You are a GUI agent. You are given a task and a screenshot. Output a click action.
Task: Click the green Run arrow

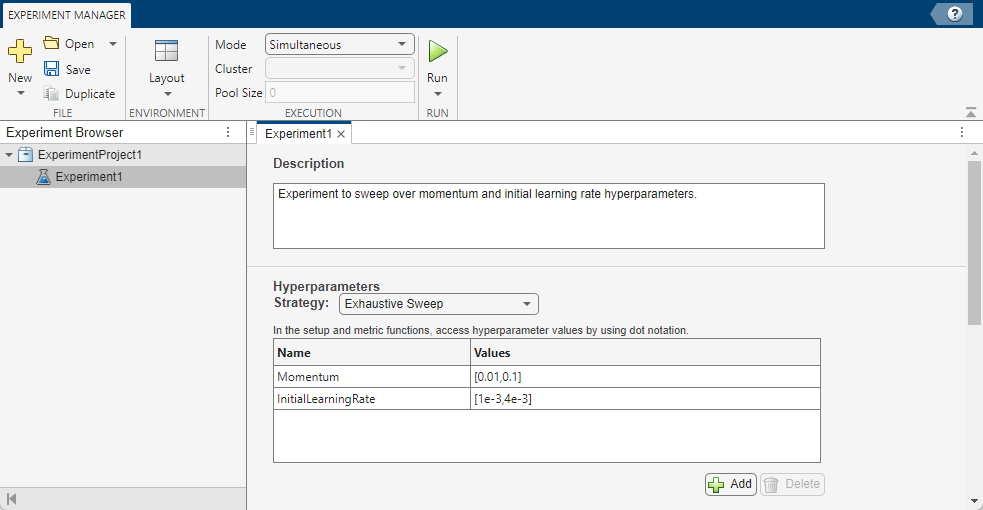(437, 51)
